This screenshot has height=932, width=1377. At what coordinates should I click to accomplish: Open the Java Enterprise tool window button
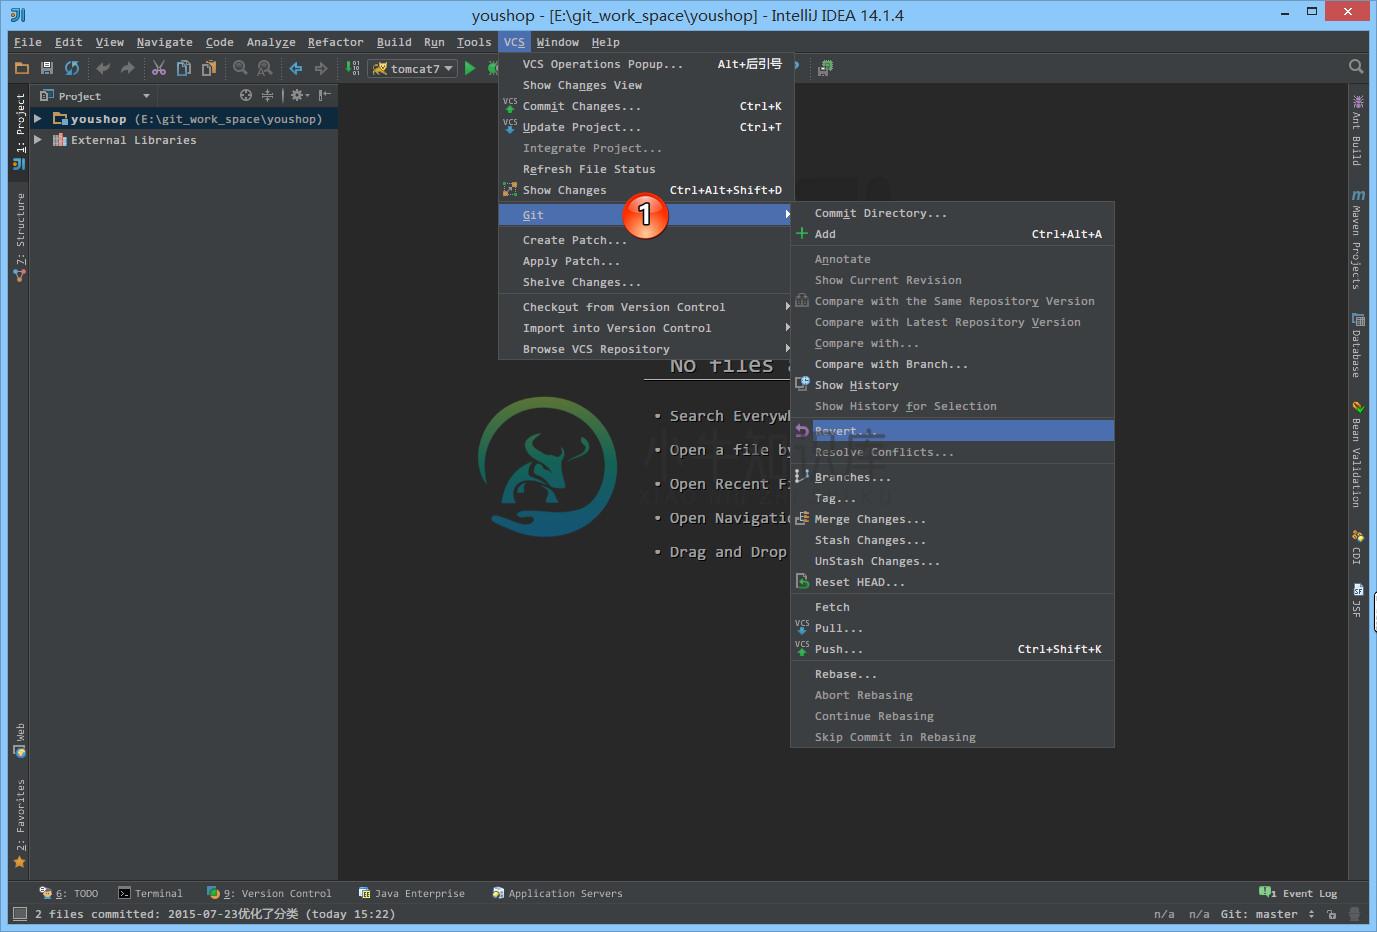point(412,893)
